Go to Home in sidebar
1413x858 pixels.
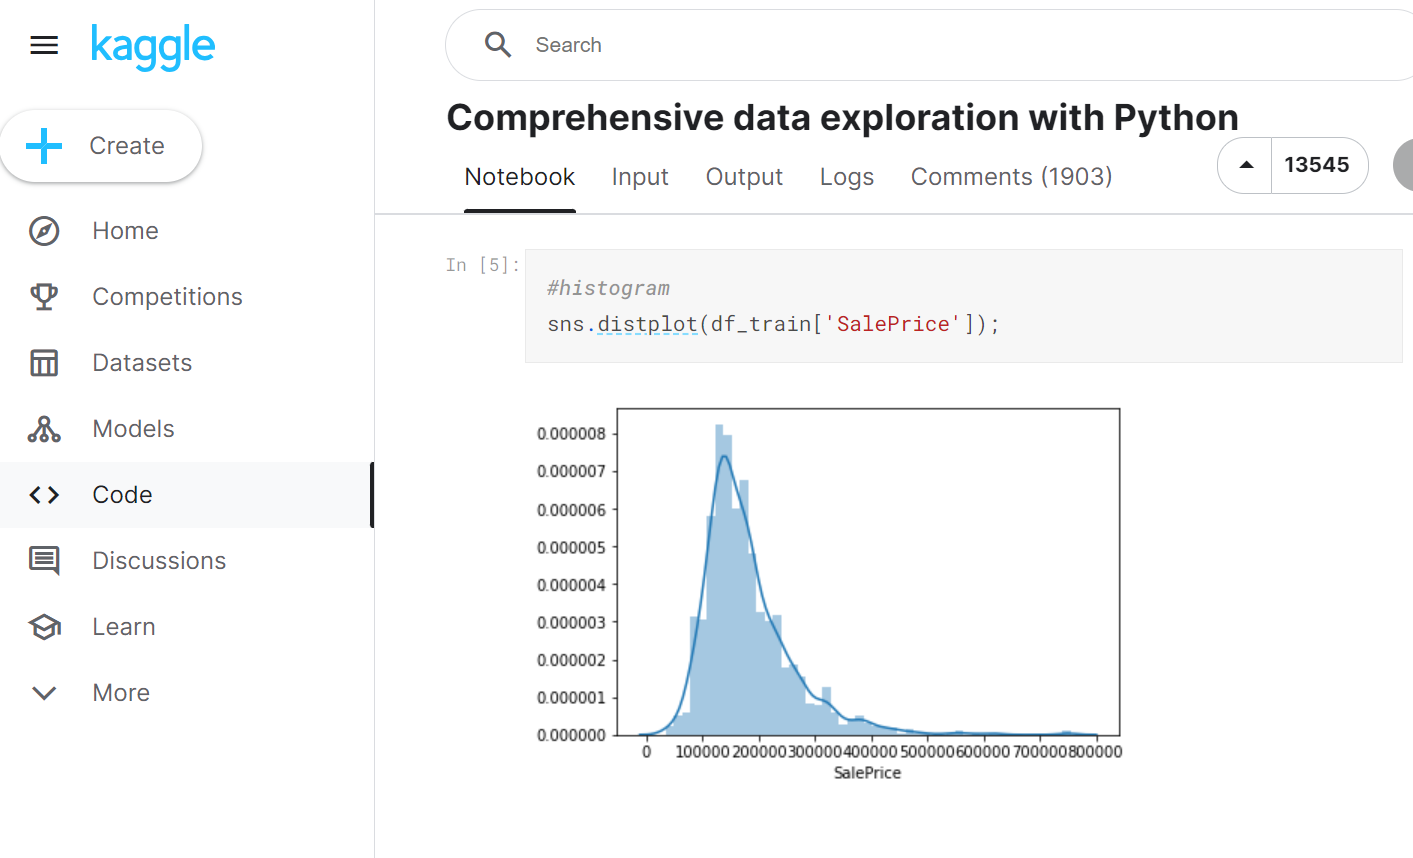tap(125, 231)
